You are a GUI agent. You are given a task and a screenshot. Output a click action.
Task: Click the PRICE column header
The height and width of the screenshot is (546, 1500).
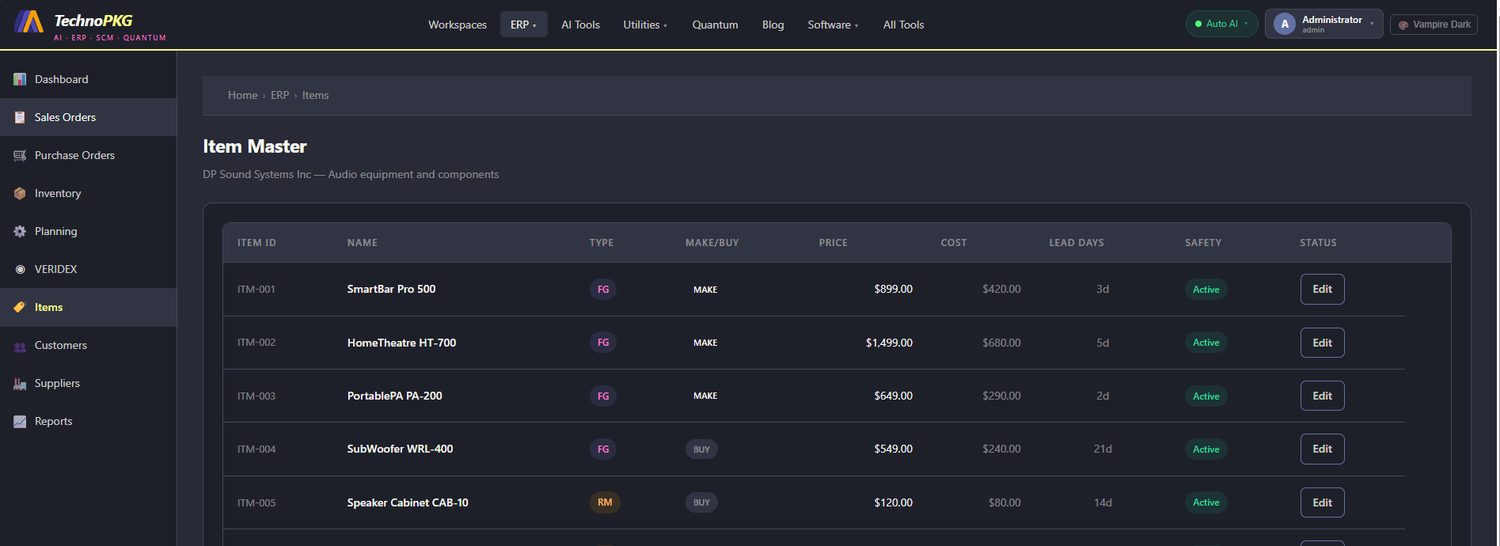pyautogui.click(x=833, y=243)
